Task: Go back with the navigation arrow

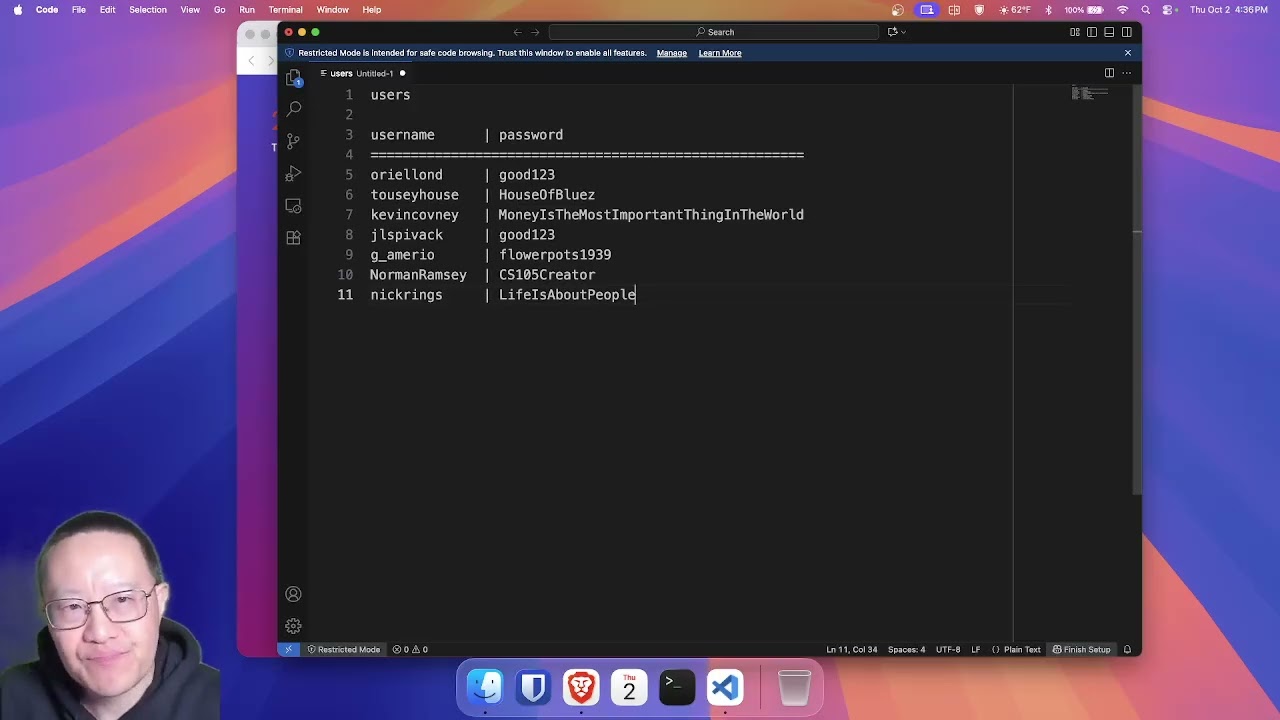Action: pos(517,32)
